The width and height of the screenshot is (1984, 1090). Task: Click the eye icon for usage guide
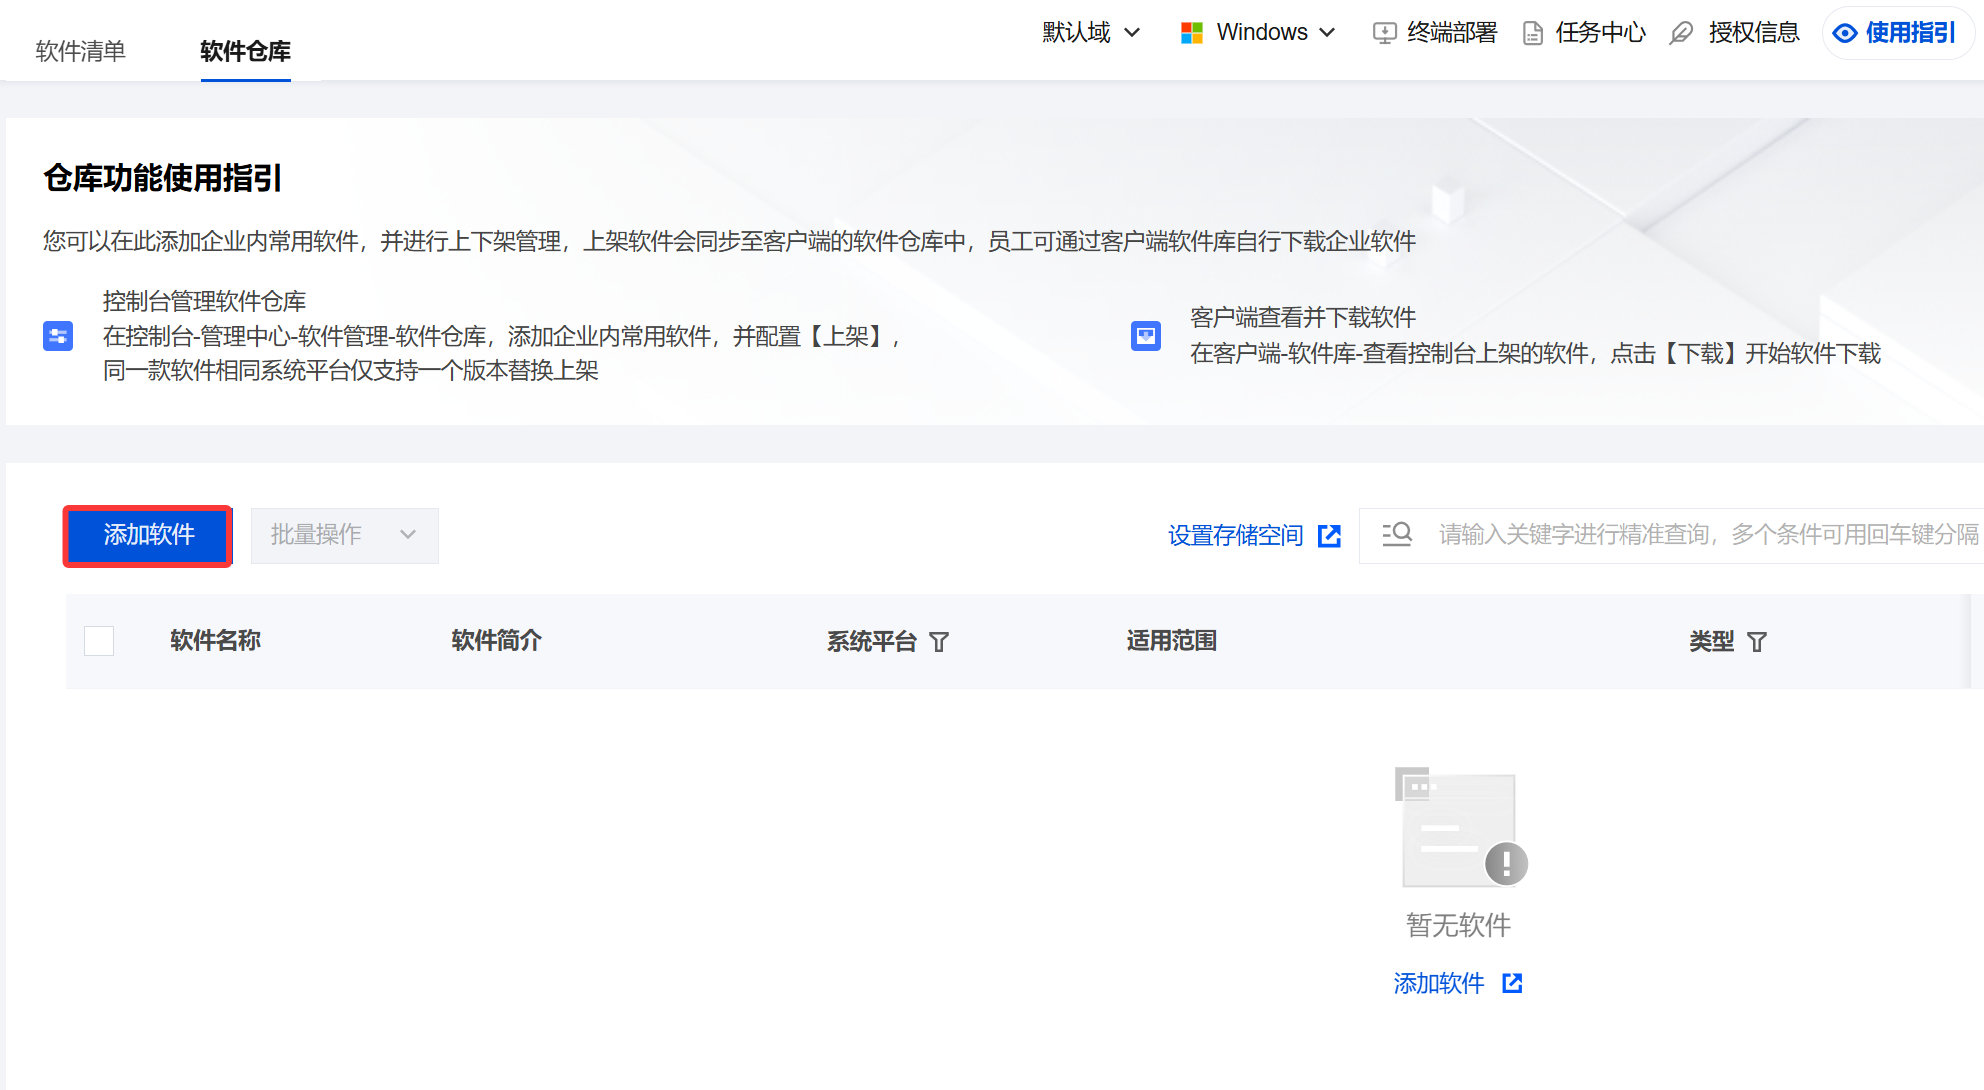point(1845,33)
